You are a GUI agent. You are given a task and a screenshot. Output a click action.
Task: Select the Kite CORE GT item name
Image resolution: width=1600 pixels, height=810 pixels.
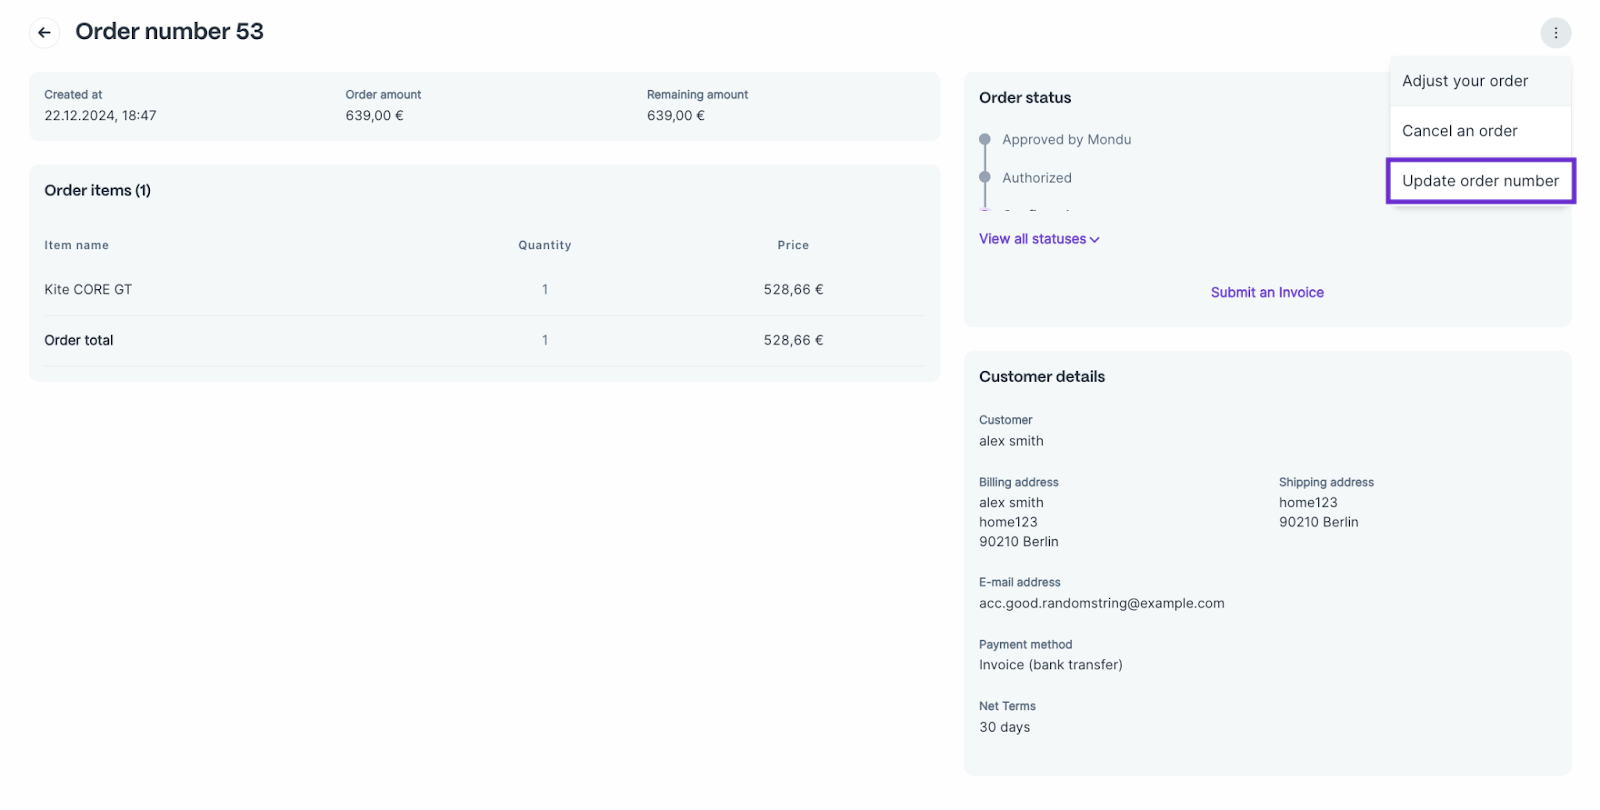pyautogui.click(x=88, y=290)
